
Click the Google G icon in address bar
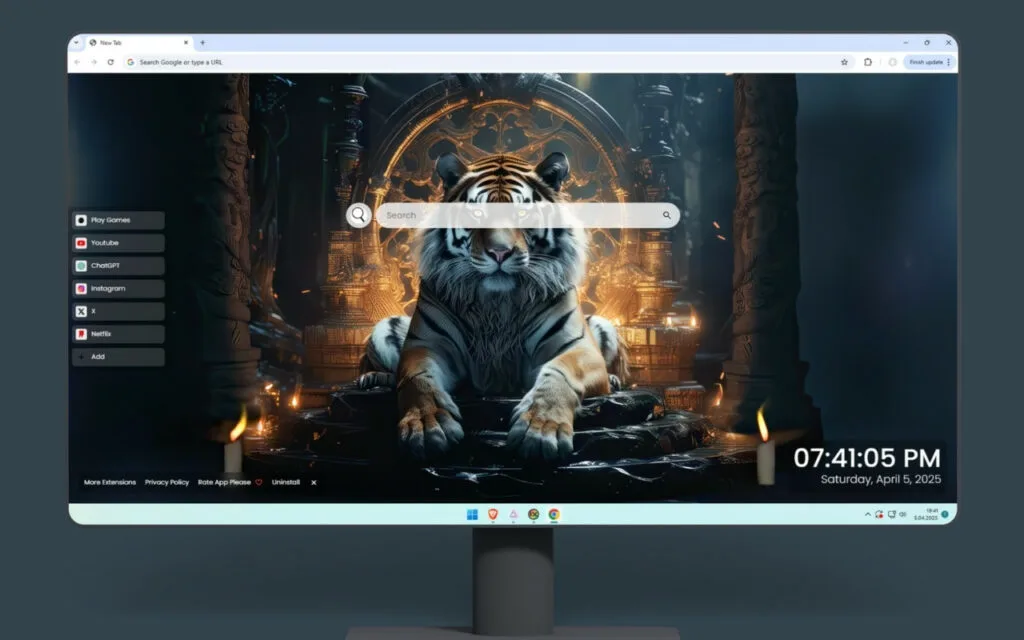point(131,62)
